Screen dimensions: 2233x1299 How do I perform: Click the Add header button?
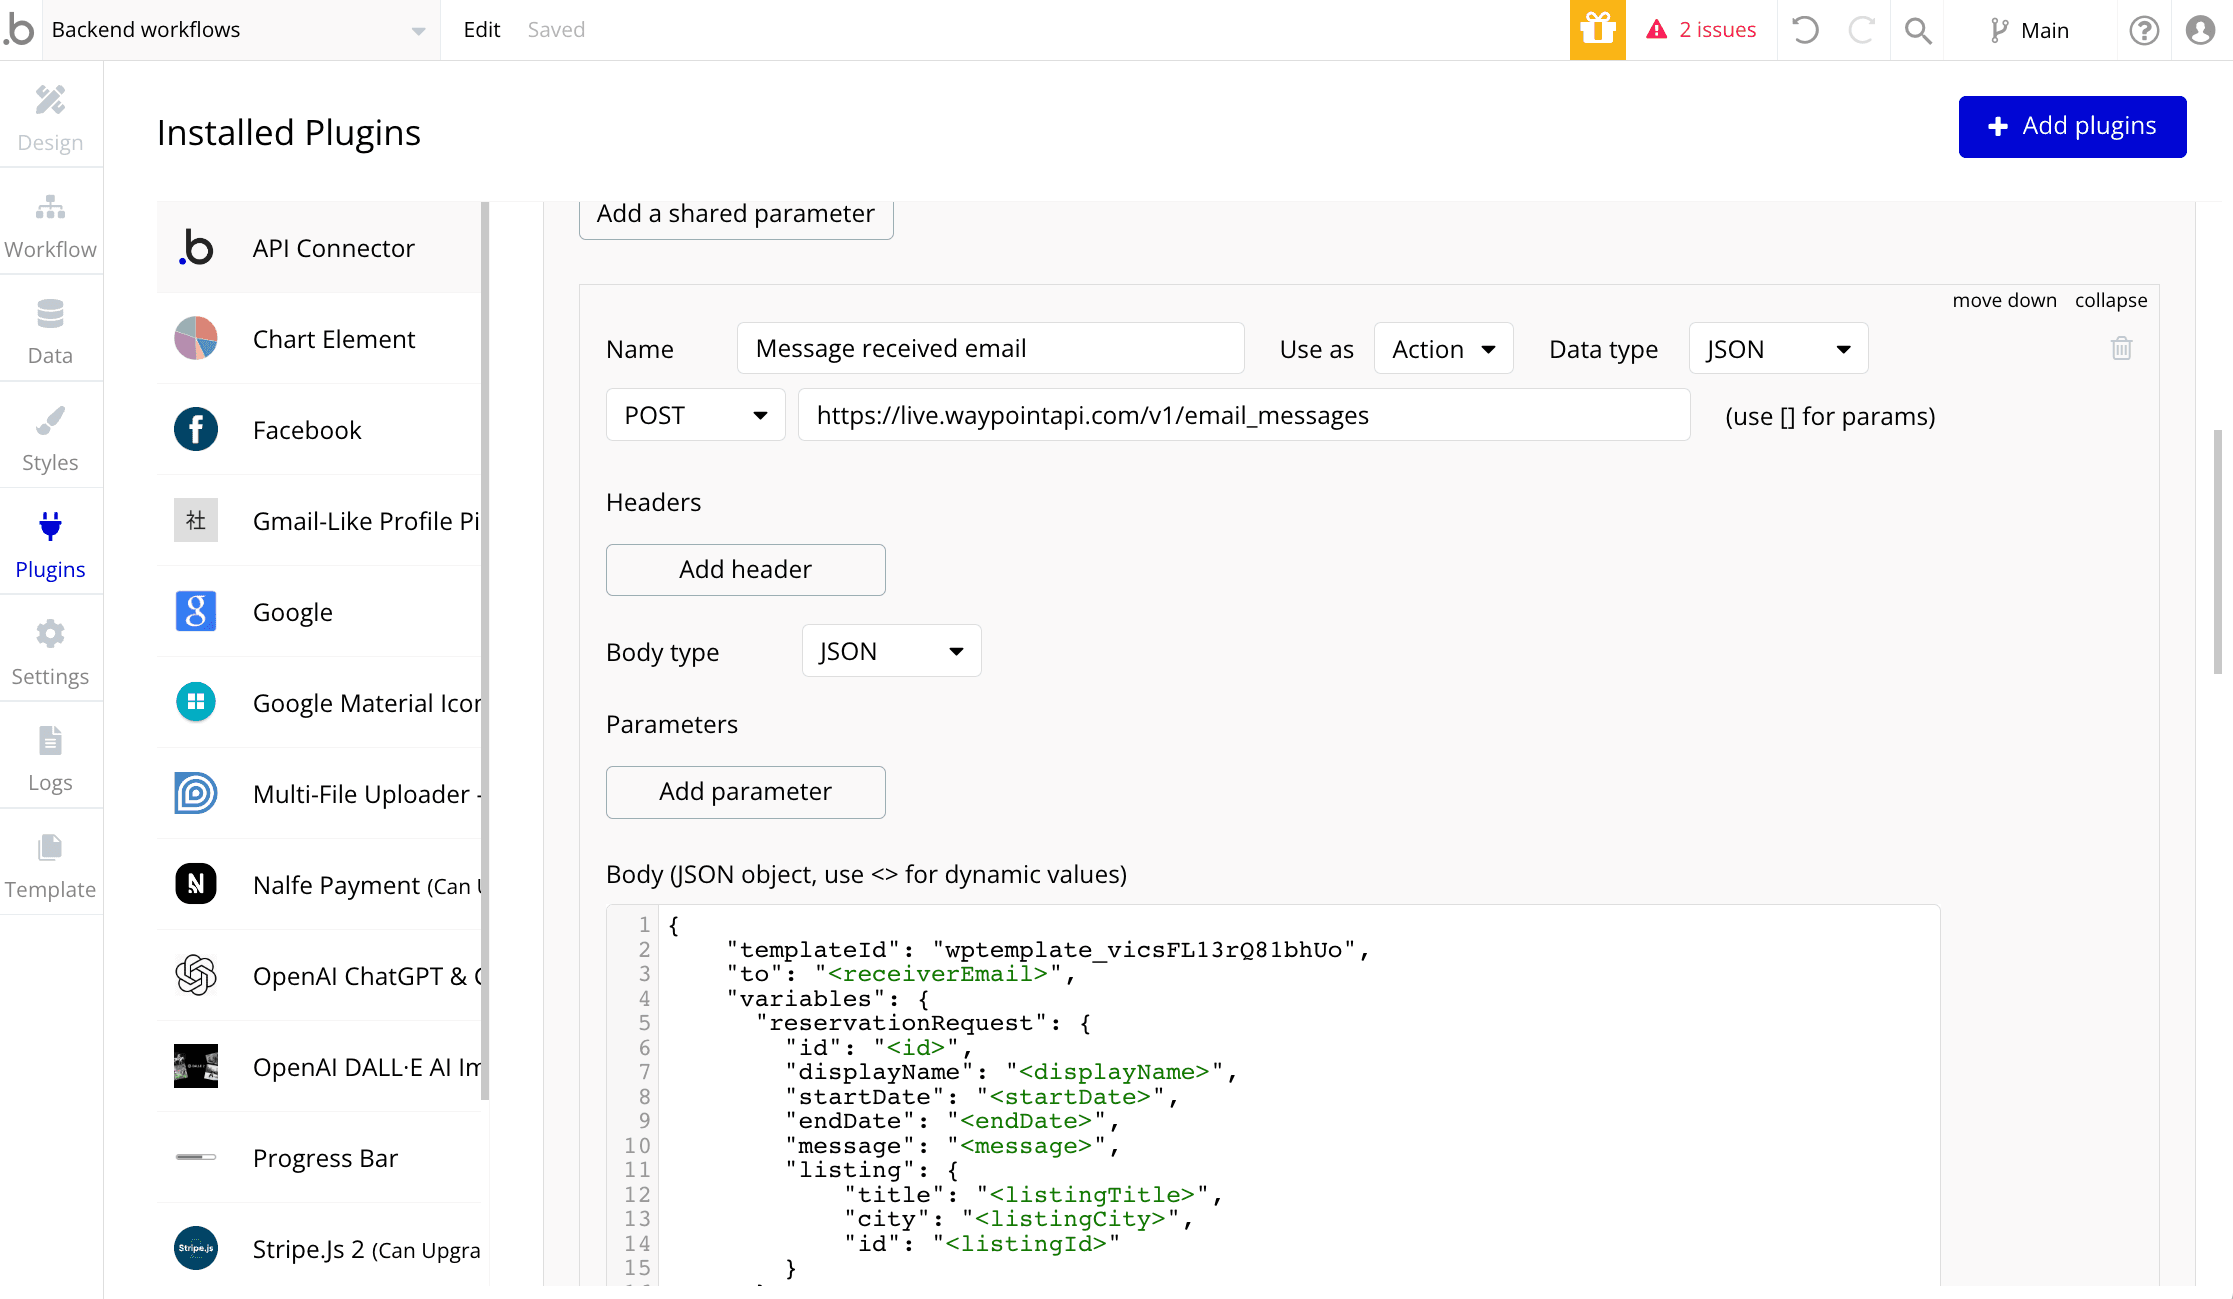tap(745, 569)
